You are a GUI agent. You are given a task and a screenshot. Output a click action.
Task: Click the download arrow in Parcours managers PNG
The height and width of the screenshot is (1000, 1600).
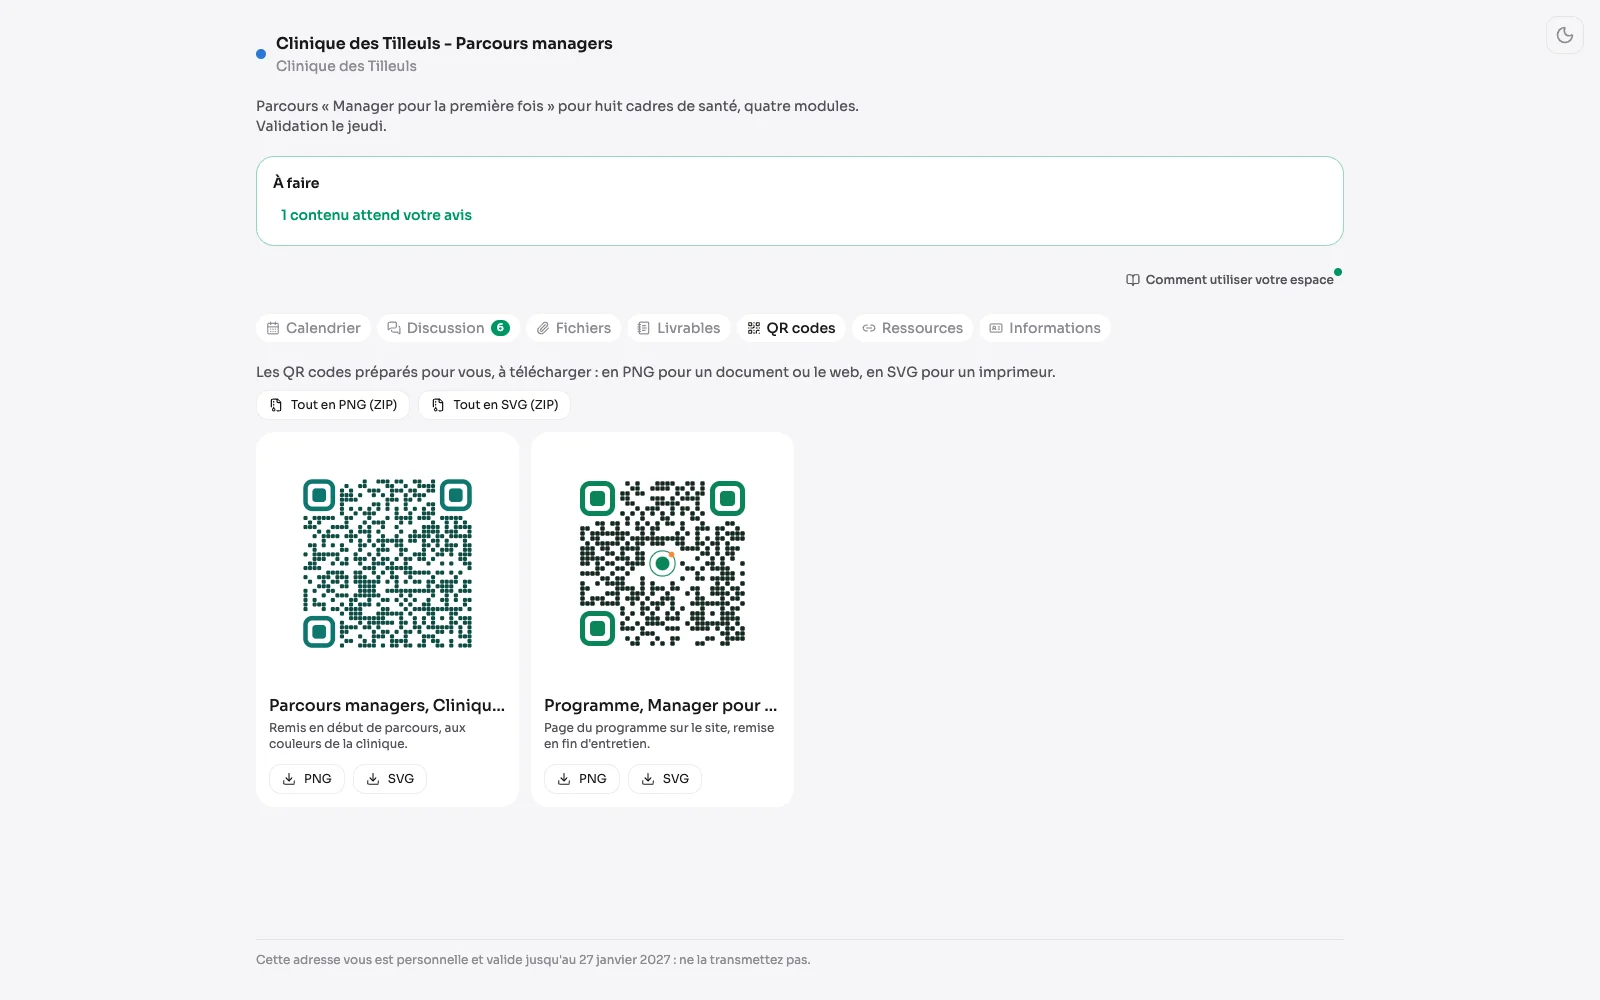289,779
